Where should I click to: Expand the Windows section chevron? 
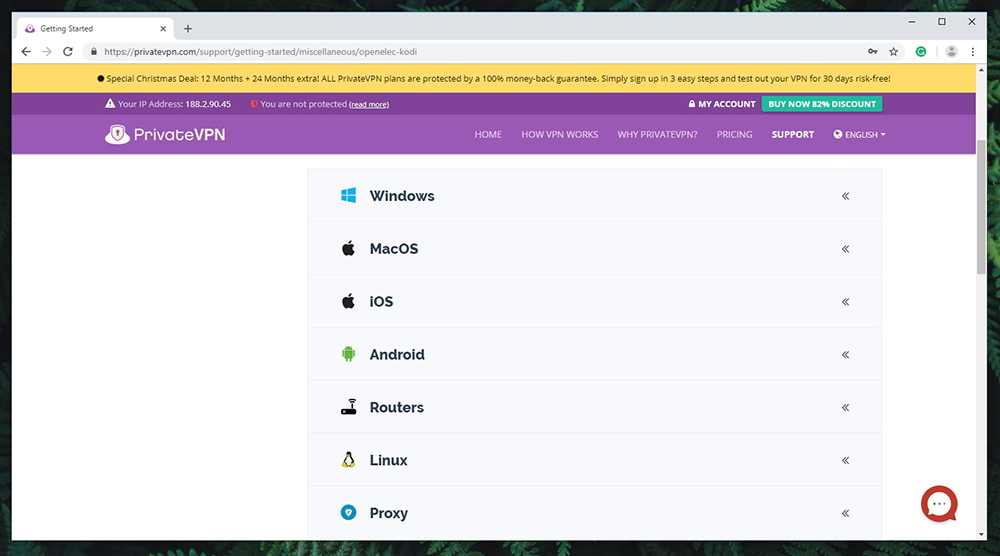845,196
